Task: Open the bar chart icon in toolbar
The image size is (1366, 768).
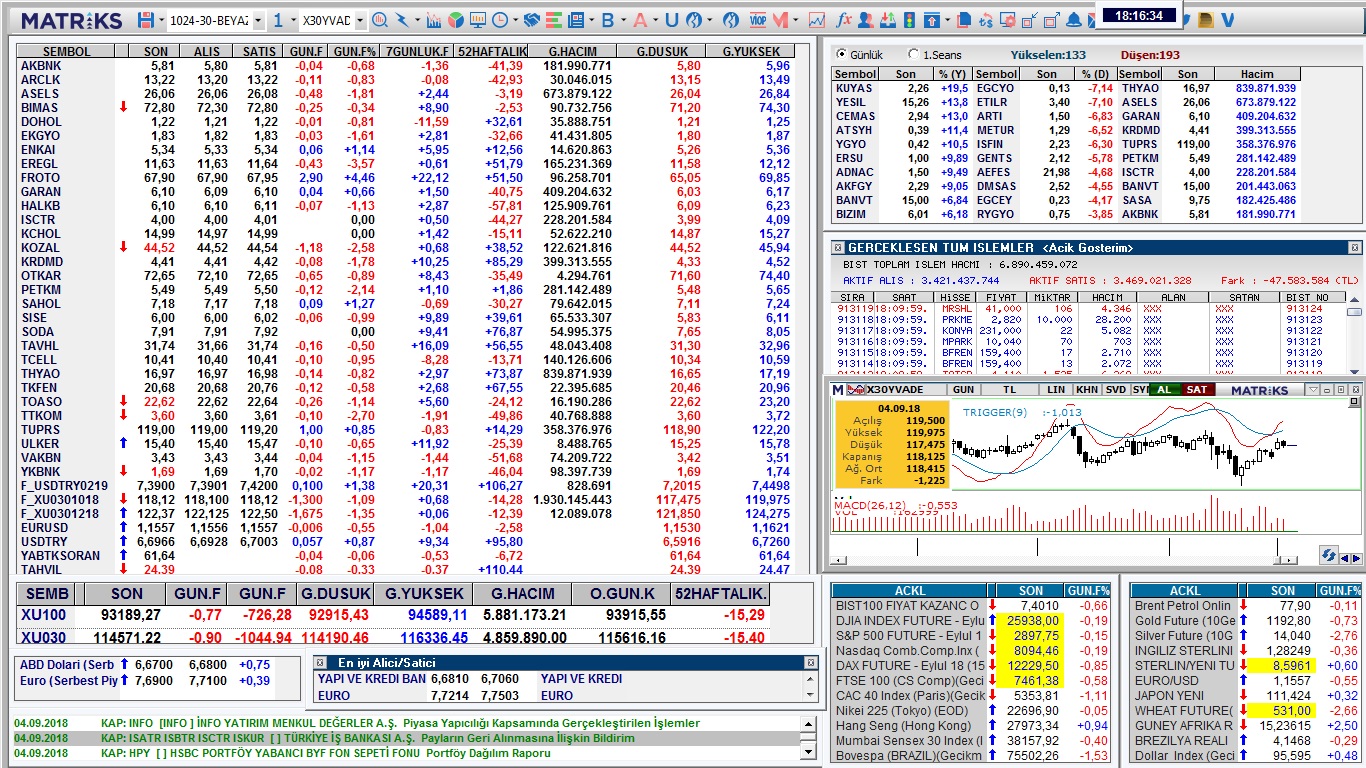Action: coord(434,20)
